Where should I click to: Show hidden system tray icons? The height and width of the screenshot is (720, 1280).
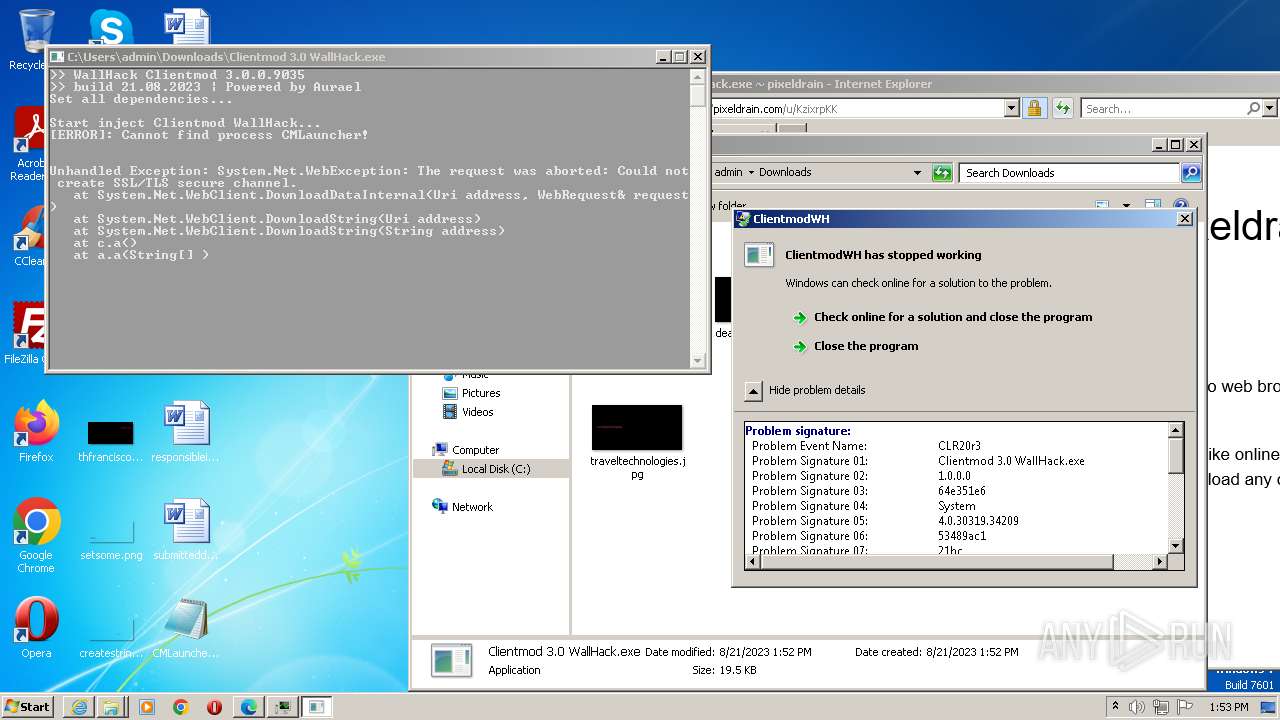(x=1115, y=707)
